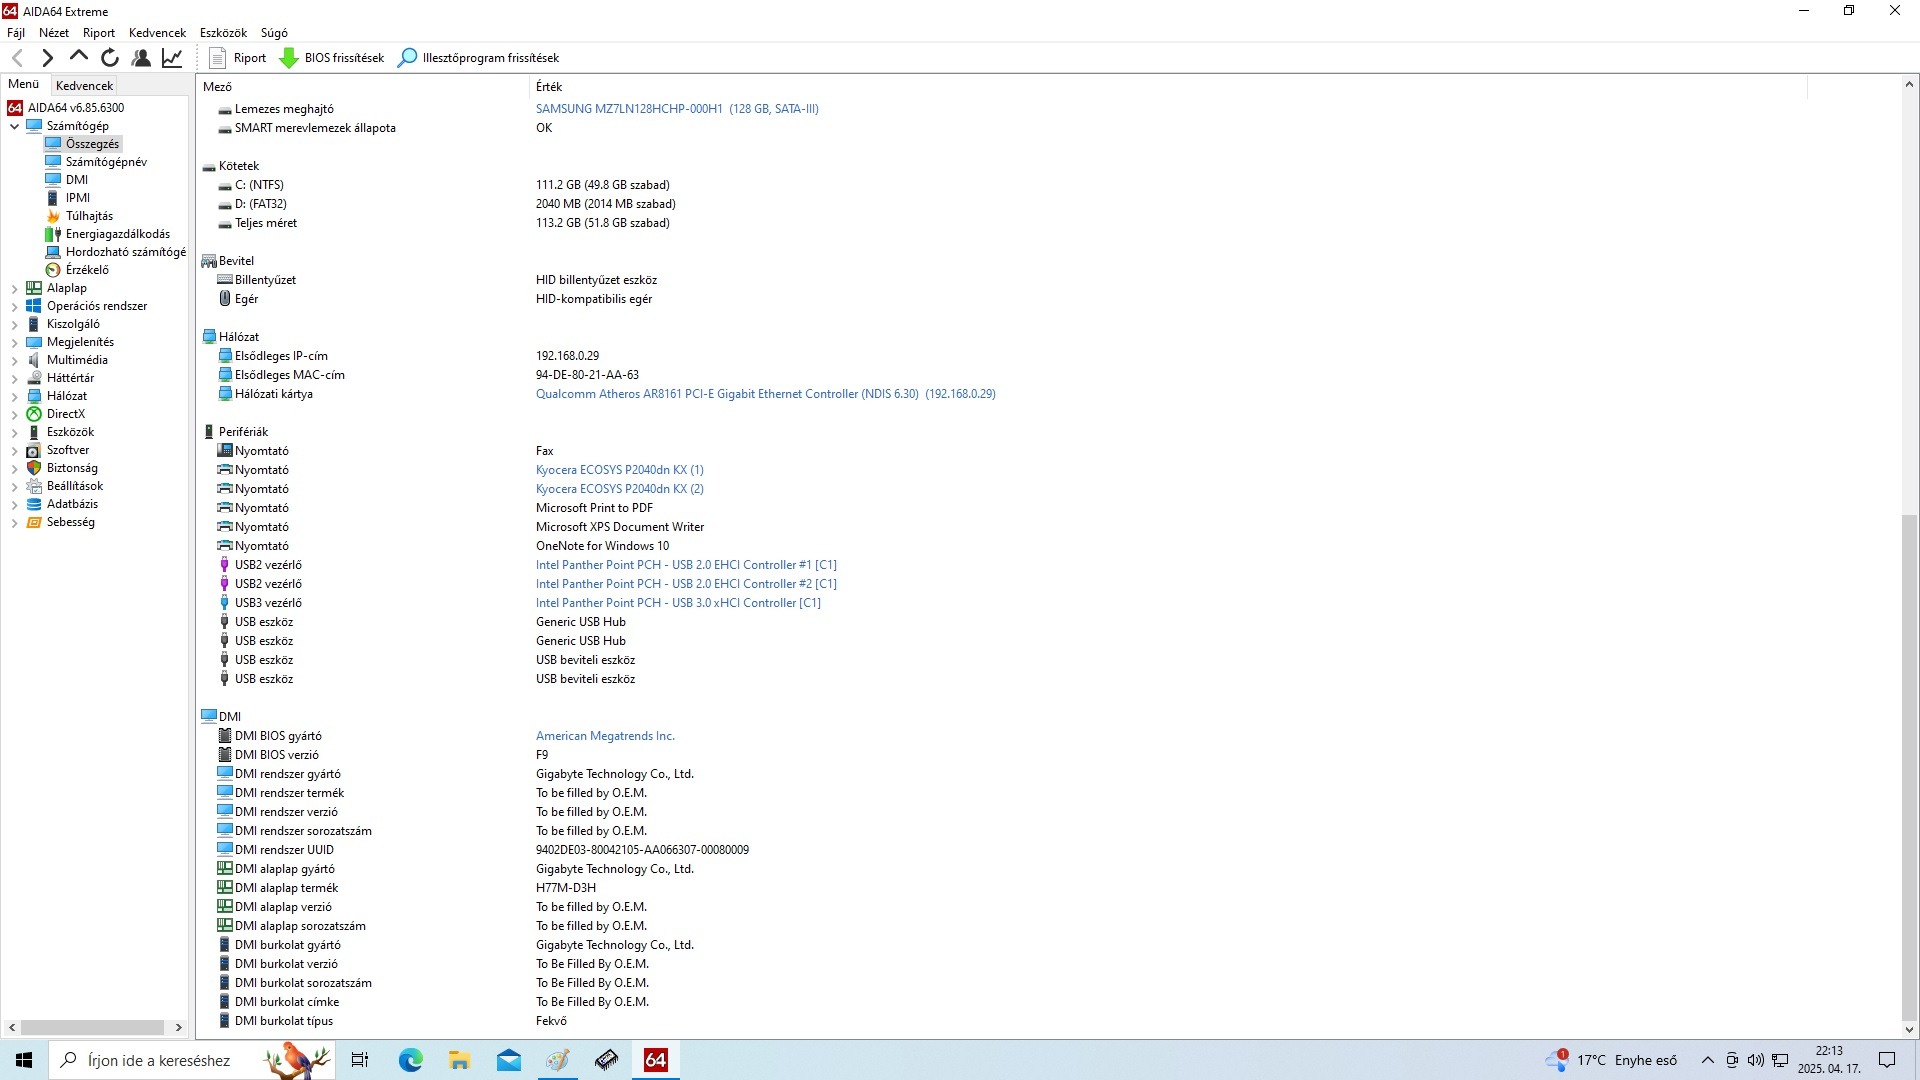Image resolution: width=1920 pixels, height=1080 pixels.
Task: Open the graph toolbar icon
Action: (x=172, y=58)
